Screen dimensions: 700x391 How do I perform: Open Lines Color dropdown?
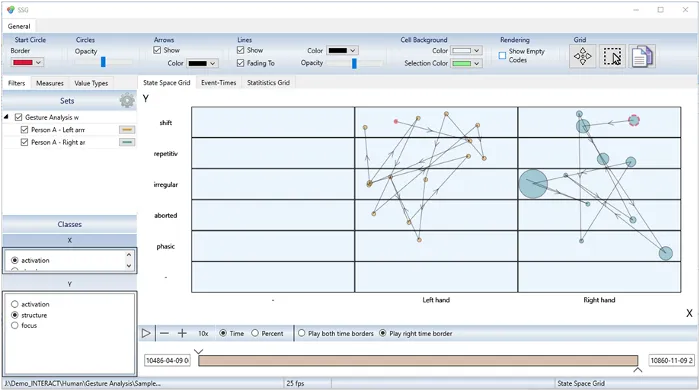[342, 50]
